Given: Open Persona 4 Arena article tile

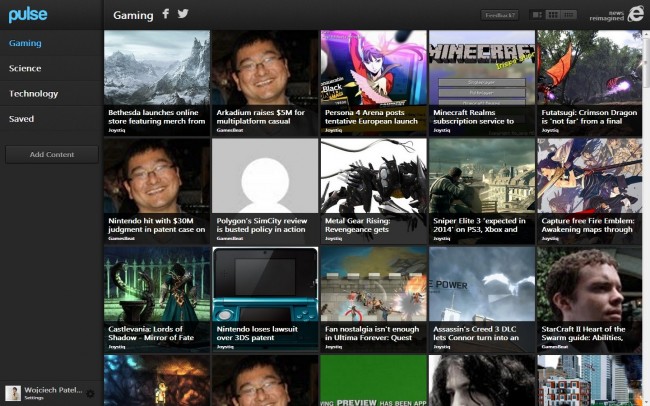Looking at the screenshot, I should pos(374,83).
